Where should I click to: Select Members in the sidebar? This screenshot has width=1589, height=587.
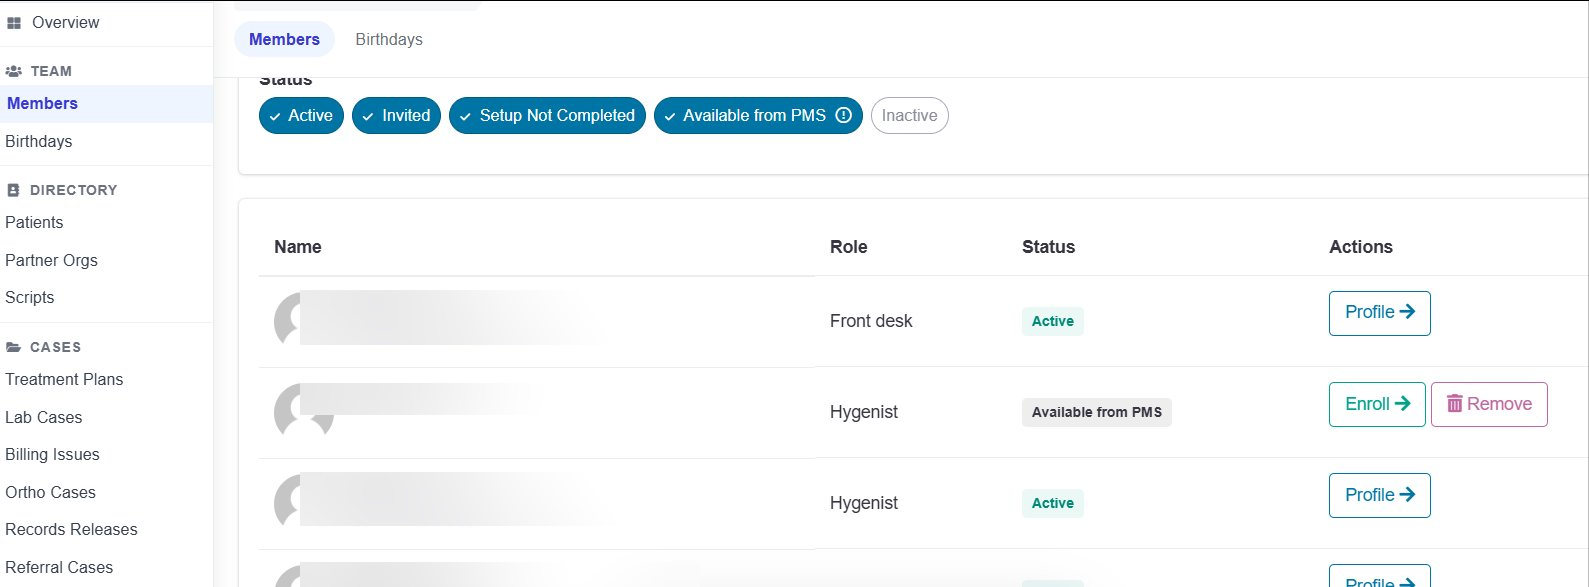coord(106,104)
